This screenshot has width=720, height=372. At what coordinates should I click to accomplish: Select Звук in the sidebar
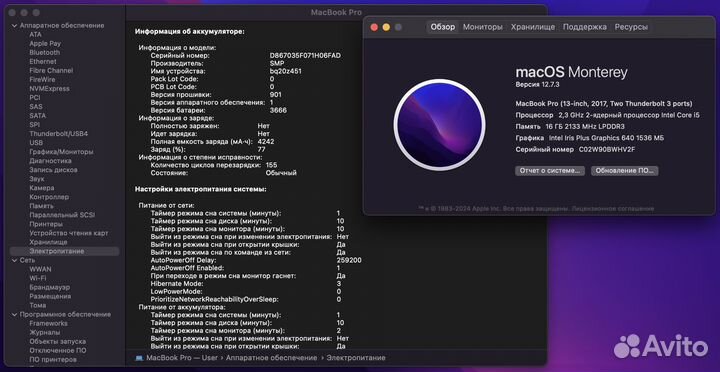tap(37, 179)
